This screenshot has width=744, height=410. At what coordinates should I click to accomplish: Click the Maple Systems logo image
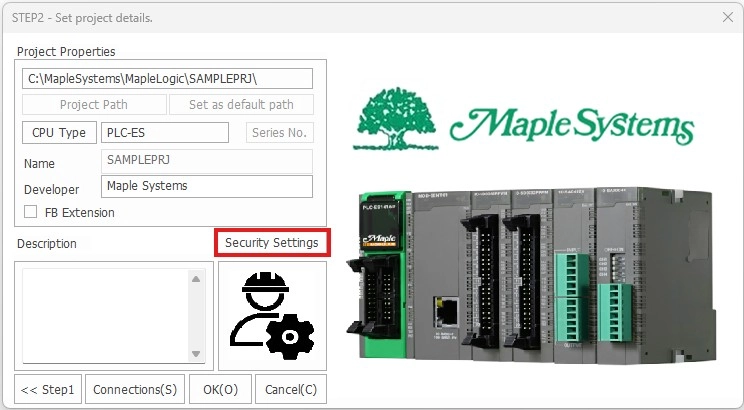tap(523, 119)
